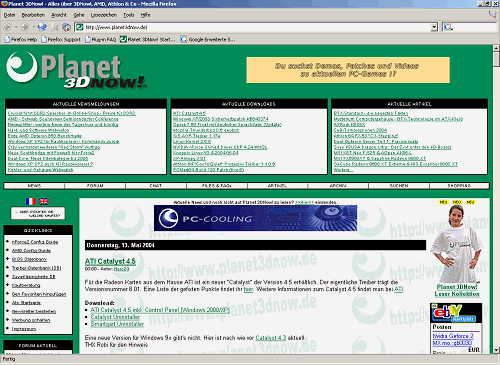Click the Catalyst Uninstaller download link
Viewport: 500px width, 365px height.
click(115, 317)
